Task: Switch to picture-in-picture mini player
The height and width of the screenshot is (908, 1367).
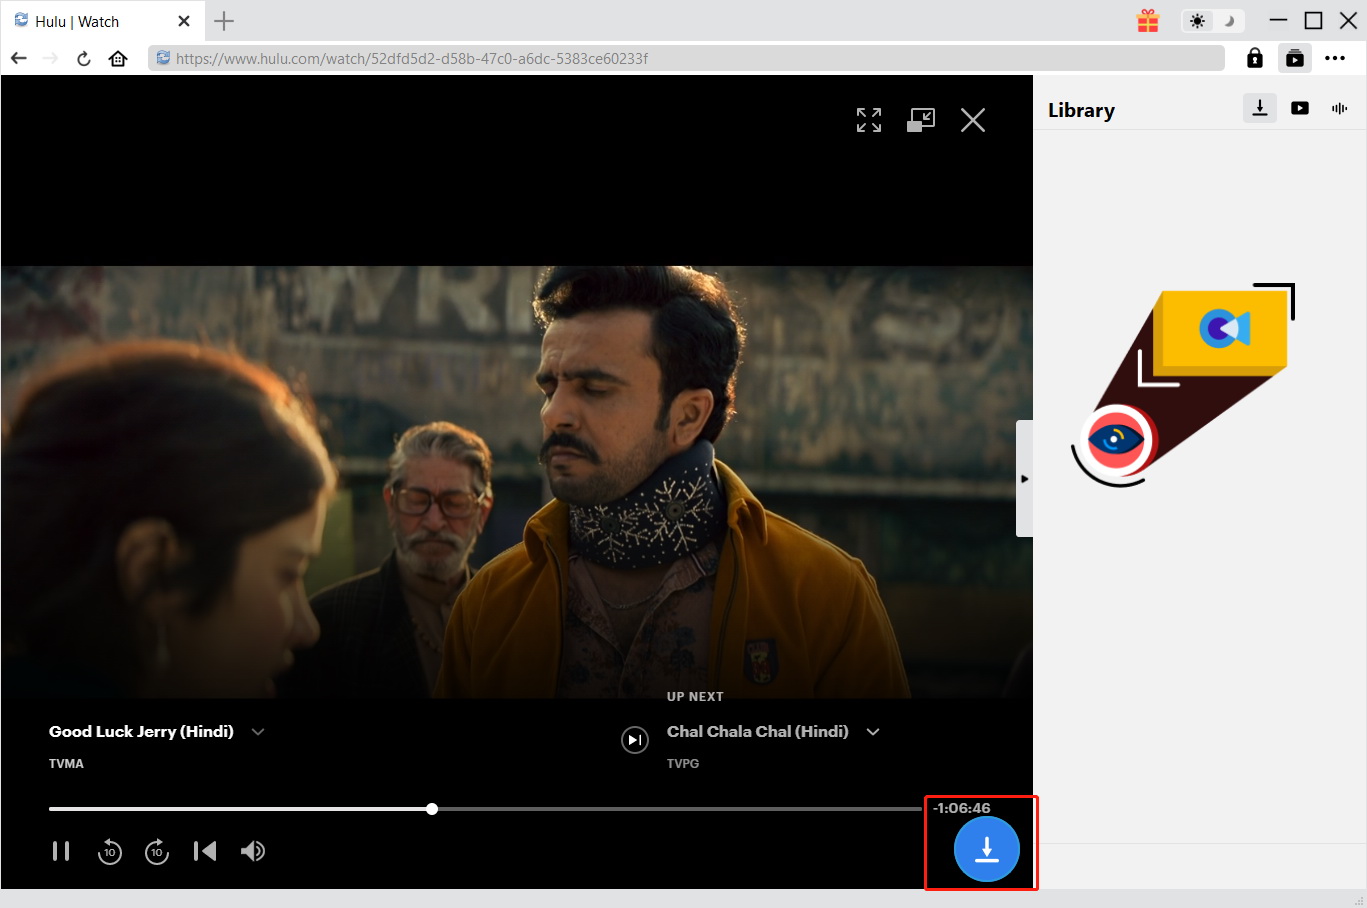Action: [x=921, y=120]
